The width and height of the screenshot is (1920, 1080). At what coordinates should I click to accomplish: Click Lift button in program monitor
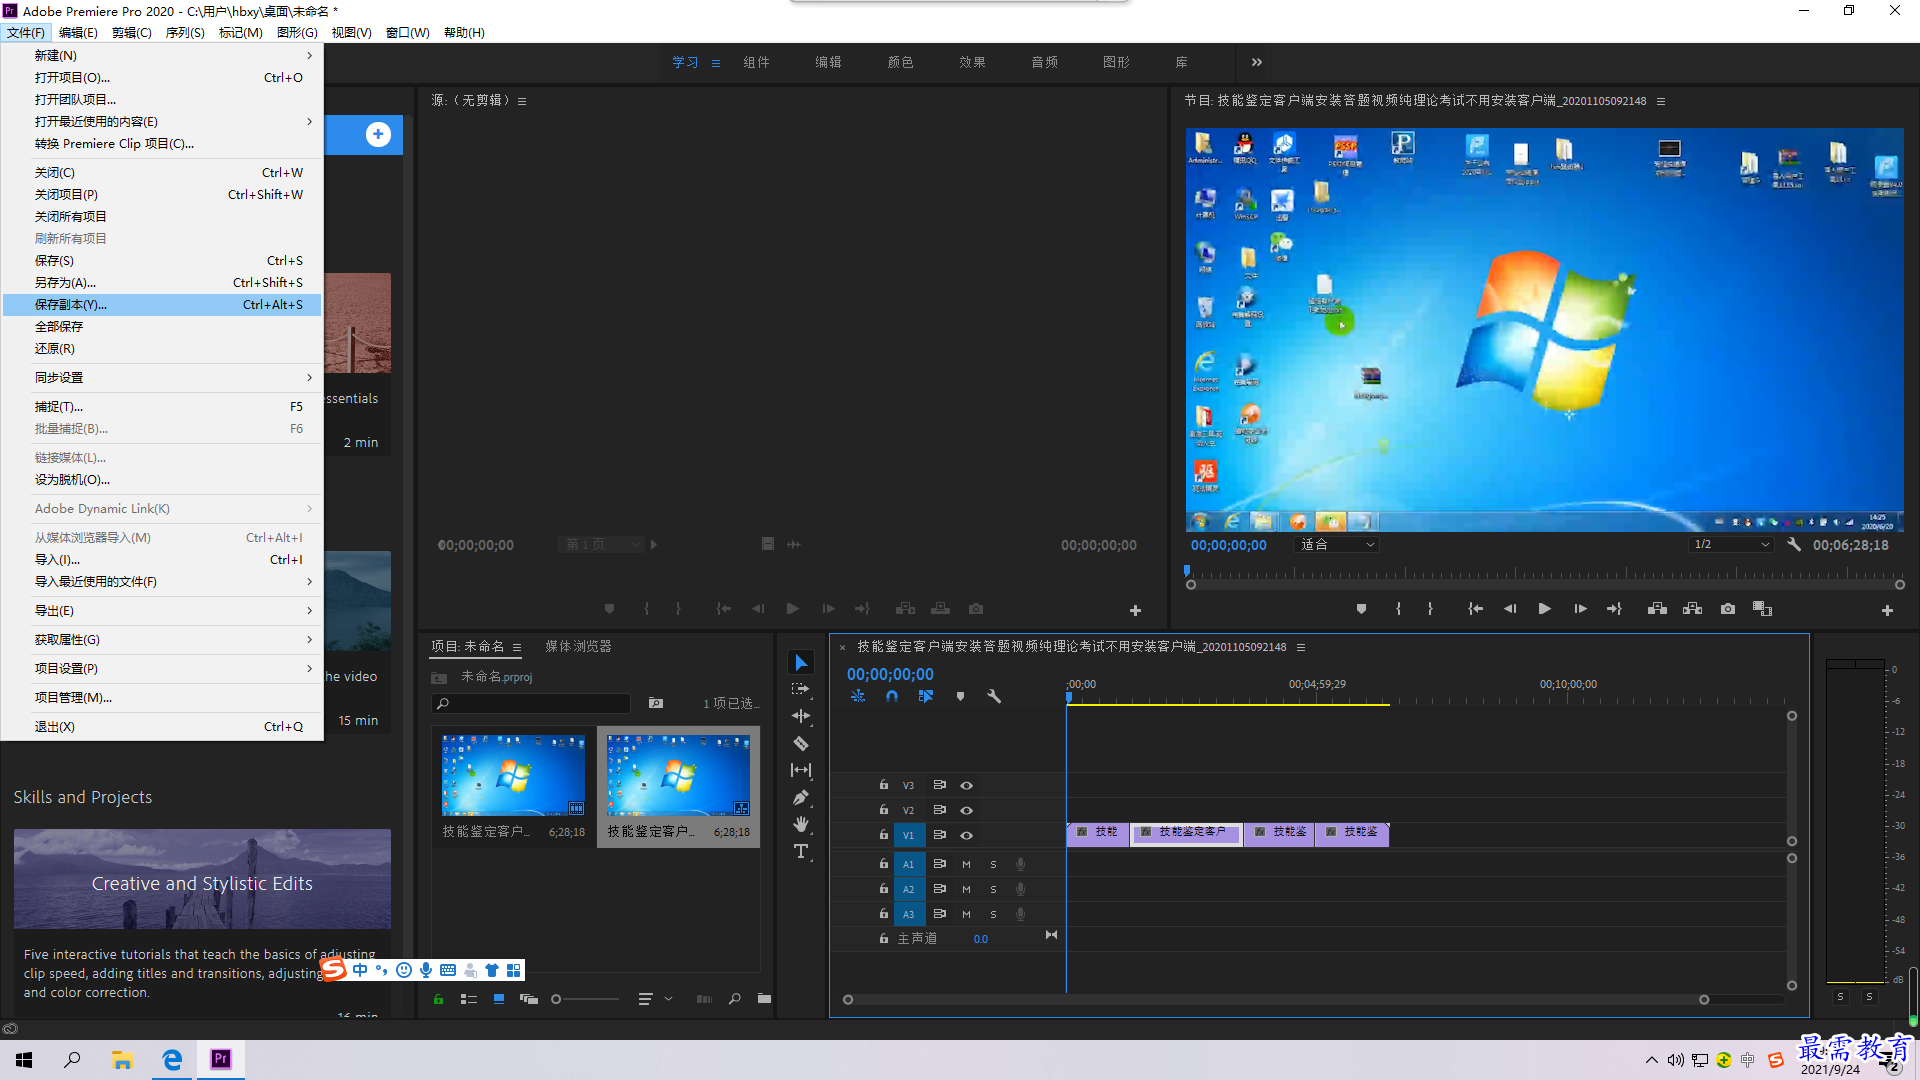point(1657,609)
